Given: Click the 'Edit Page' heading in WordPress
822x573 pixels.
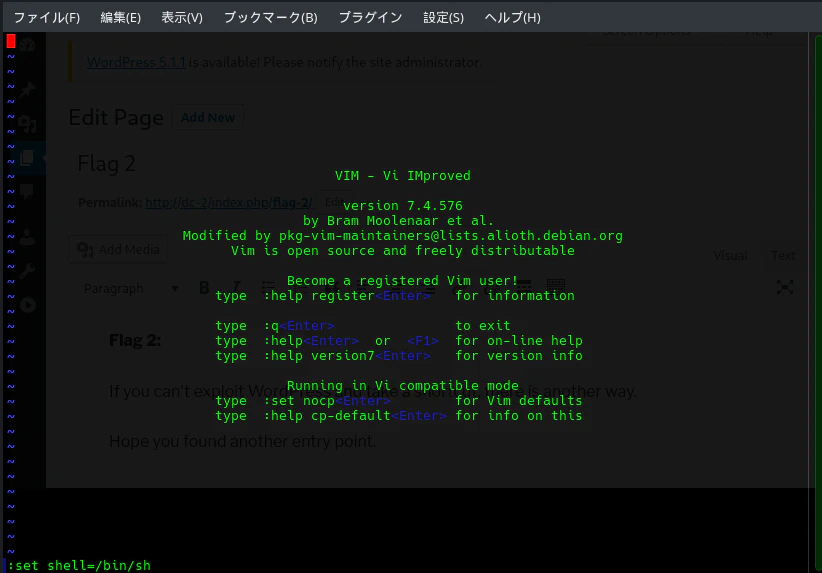Looking at the screenshot, I should (x=116, y=117).
